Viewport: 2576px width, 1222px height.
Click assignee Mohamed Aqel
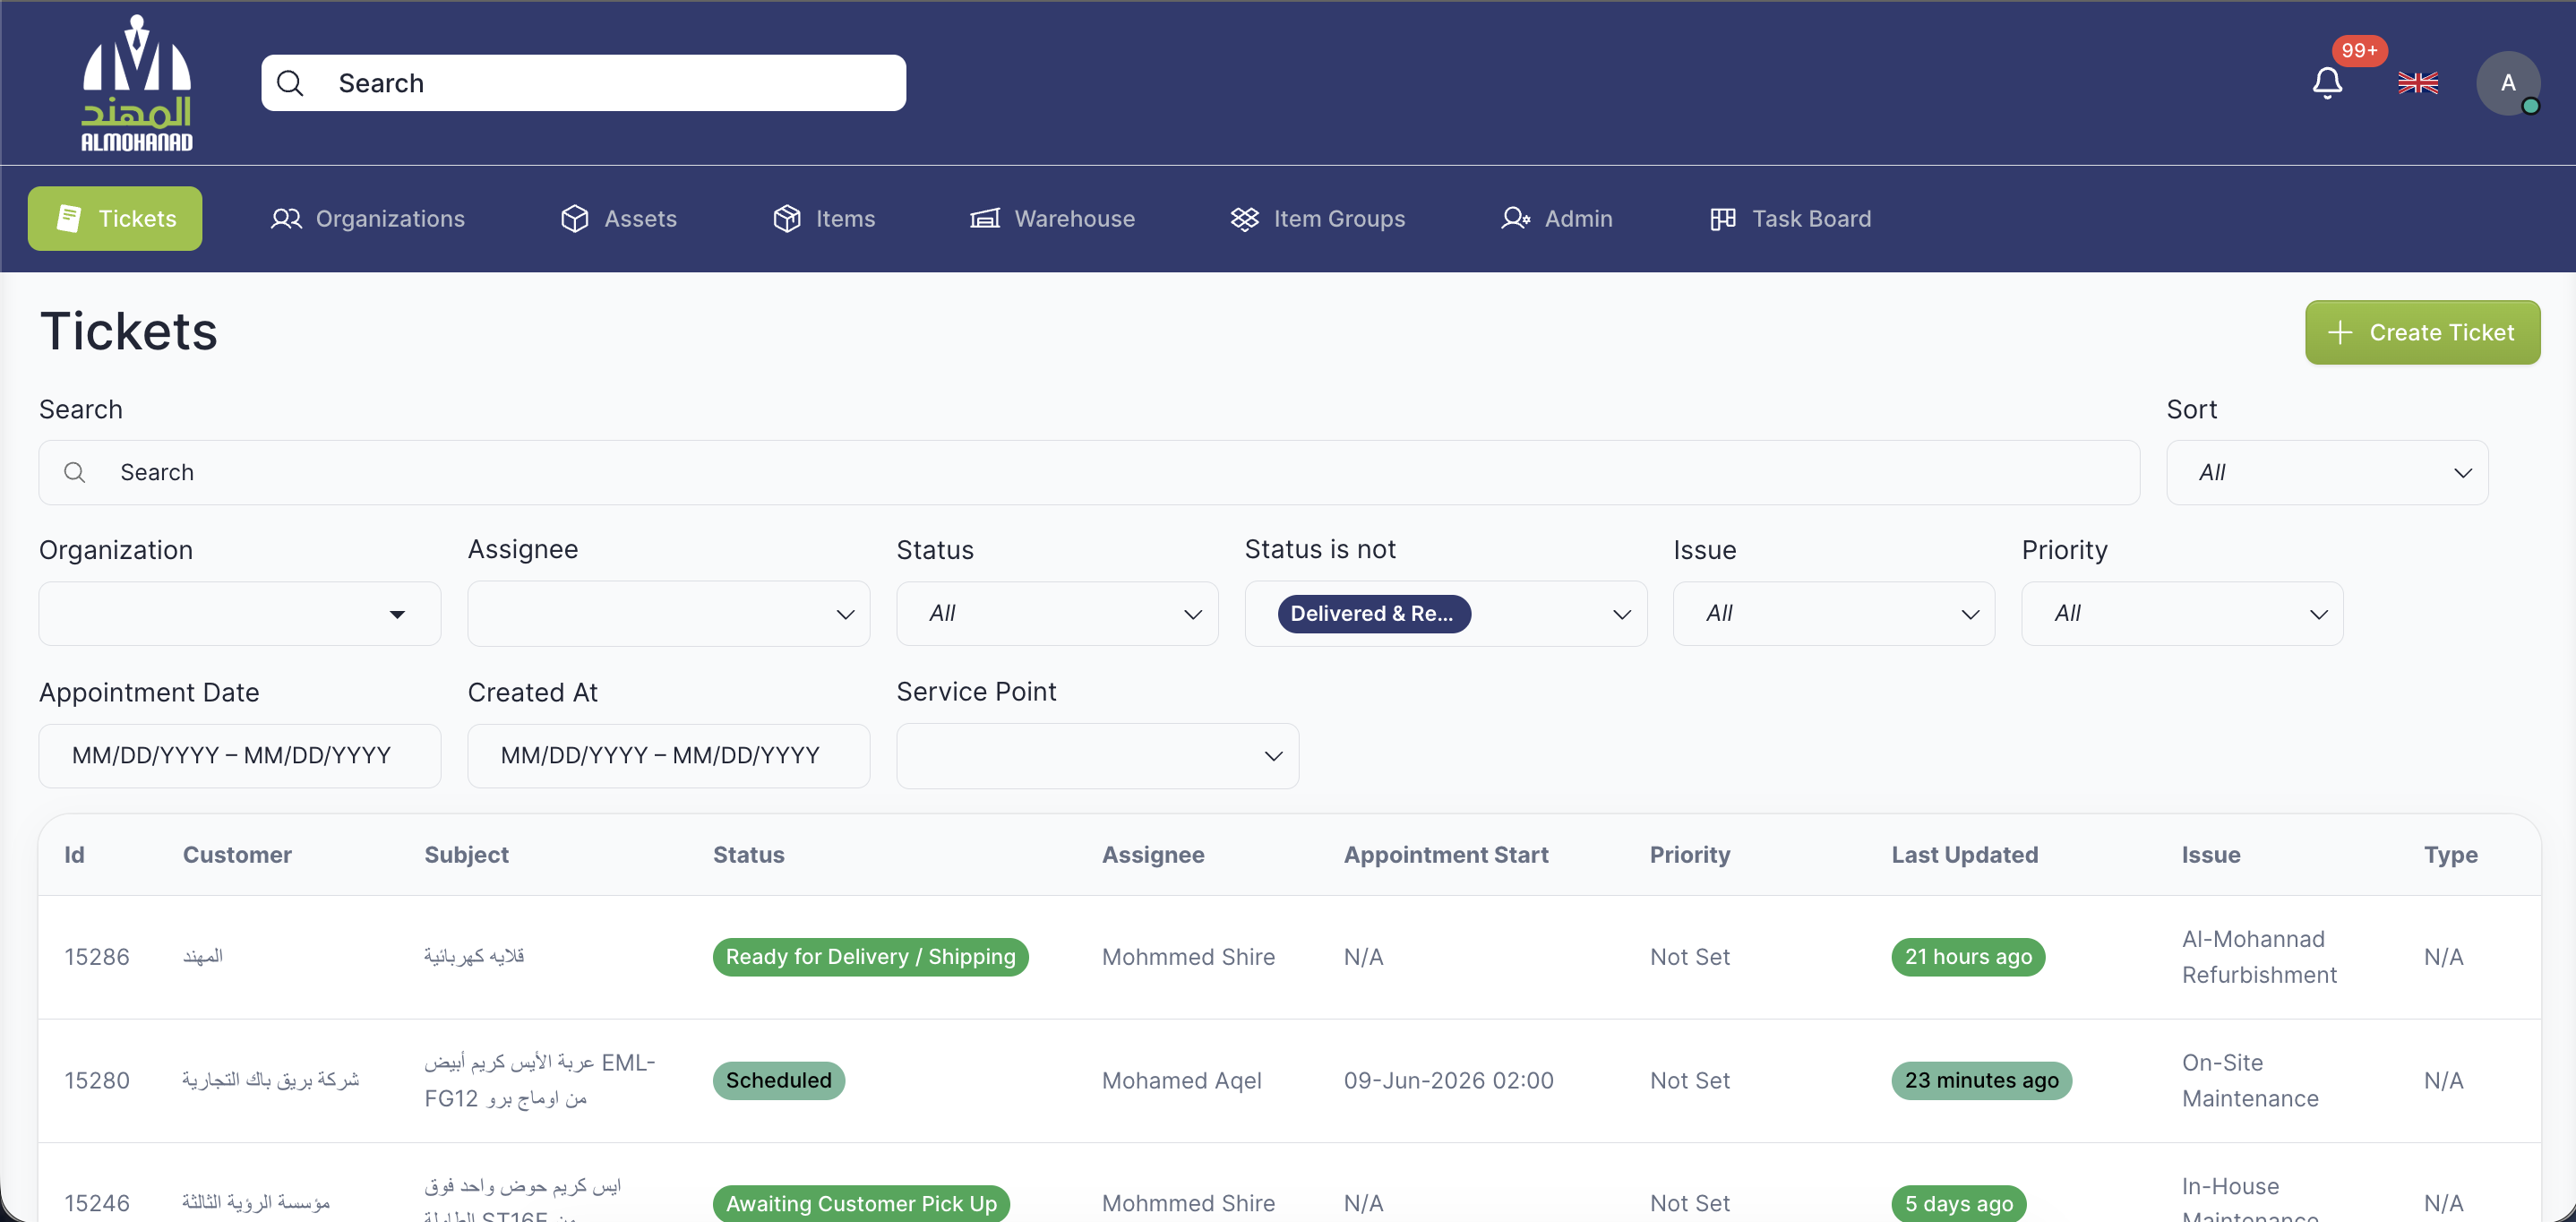[1181, 1080]
